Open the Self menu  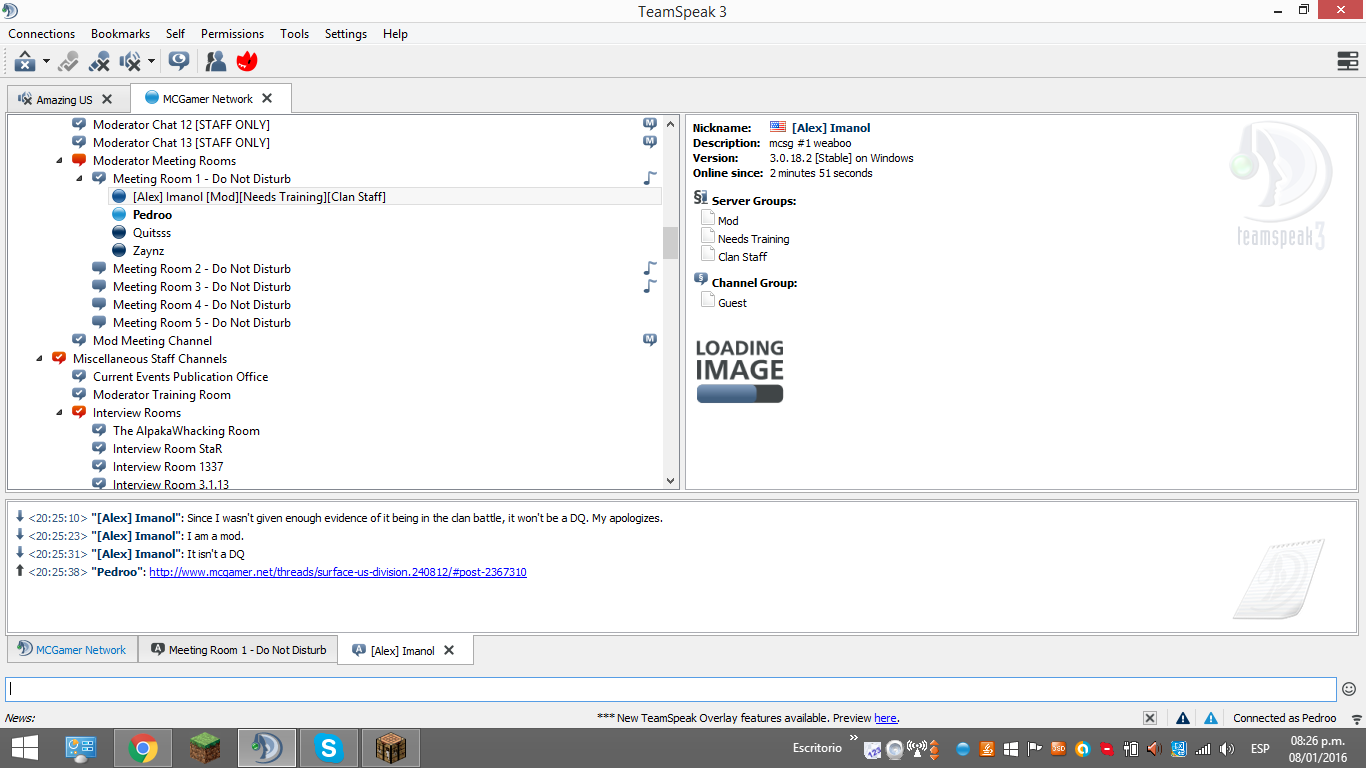tap(175, 34)
